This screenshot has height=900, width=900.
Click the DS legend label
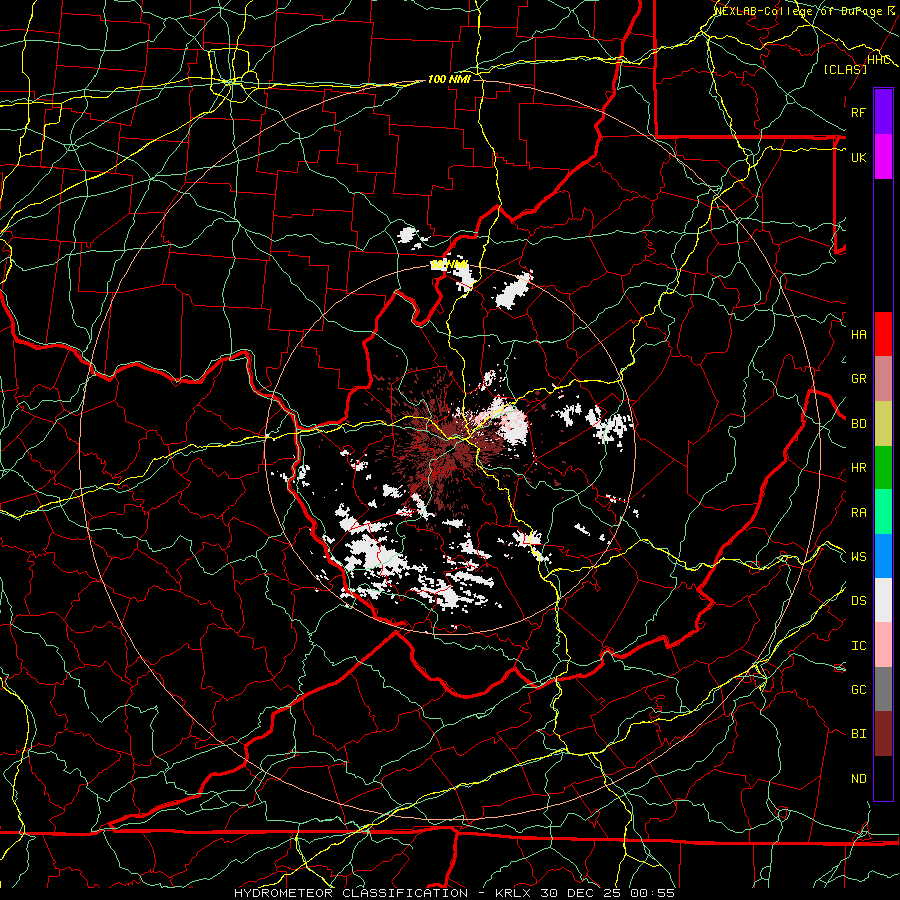[858, 601]
